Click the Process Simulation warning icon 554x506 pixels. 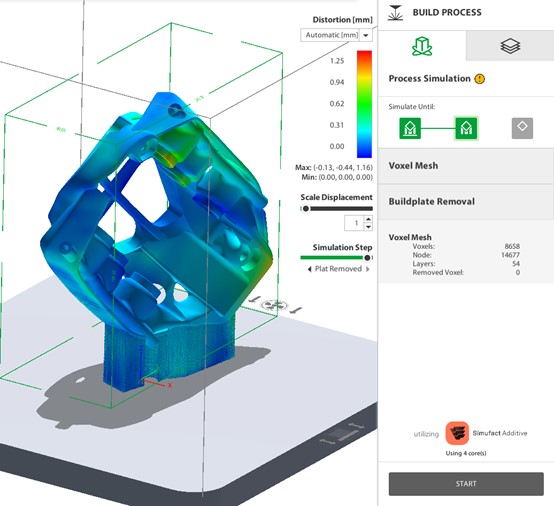479,78
